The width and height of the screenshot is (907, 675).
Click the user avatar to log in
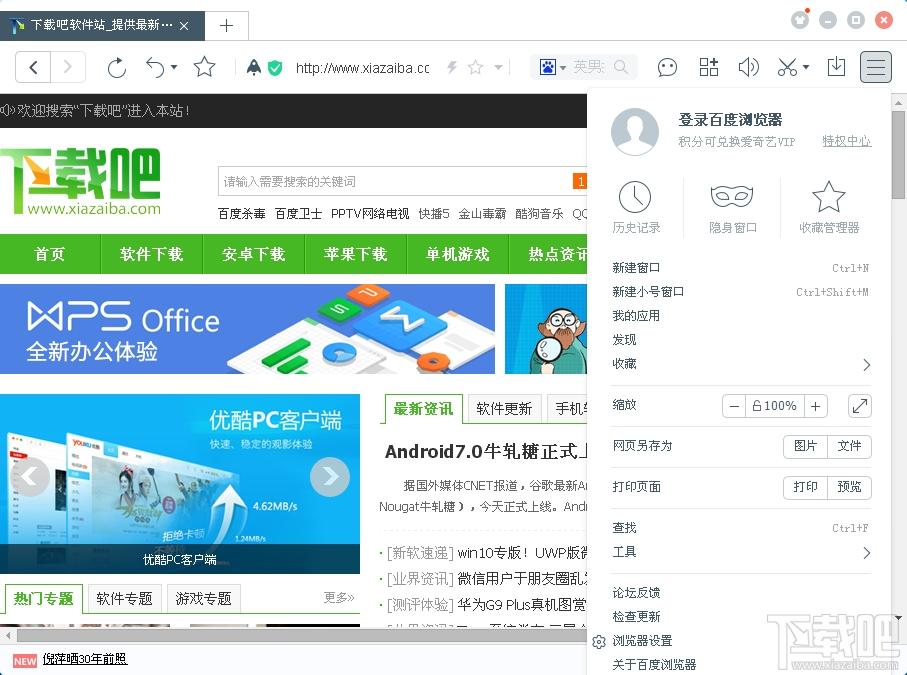(x=635, y=131)
